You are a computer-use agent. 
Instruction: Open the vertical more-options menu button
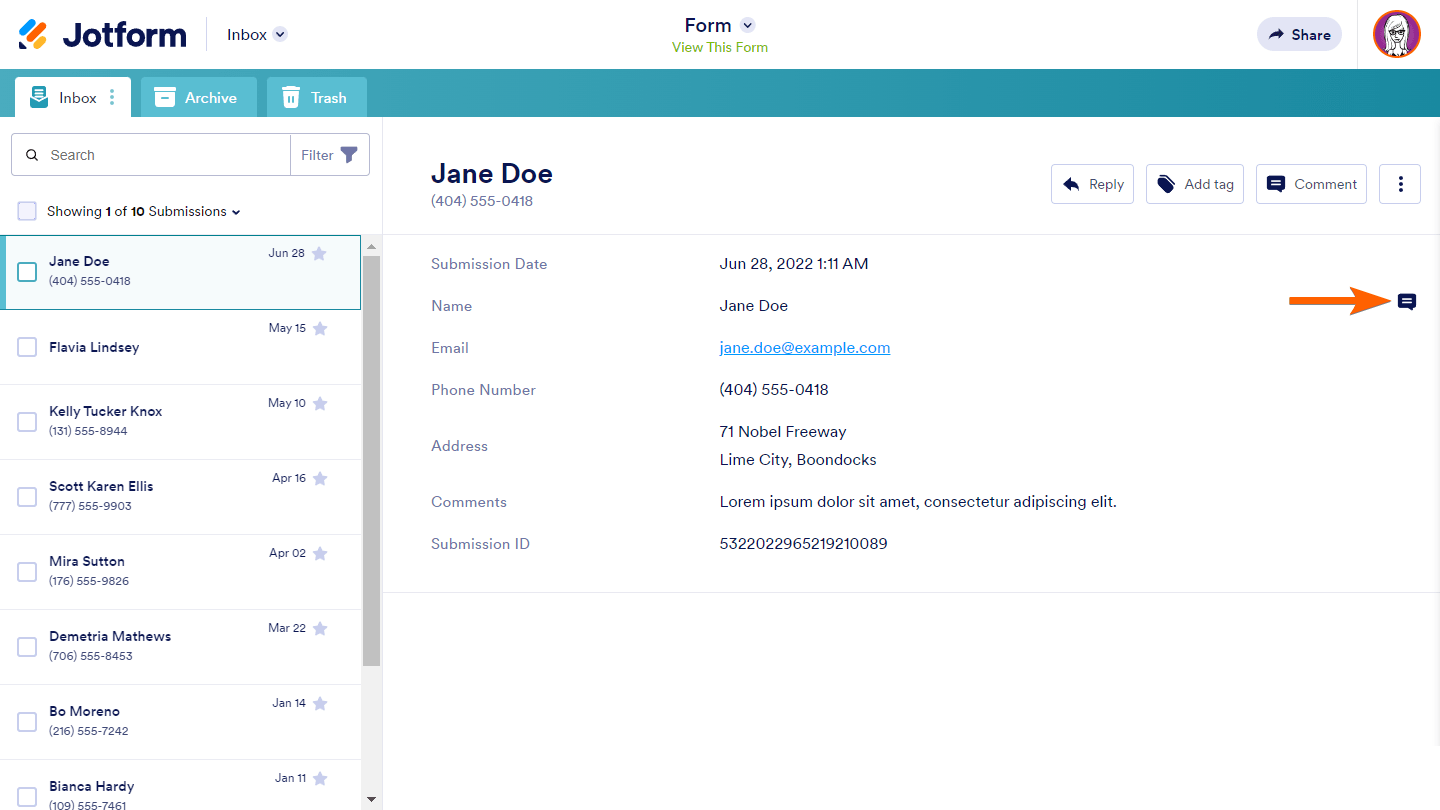click(1400, 184)
